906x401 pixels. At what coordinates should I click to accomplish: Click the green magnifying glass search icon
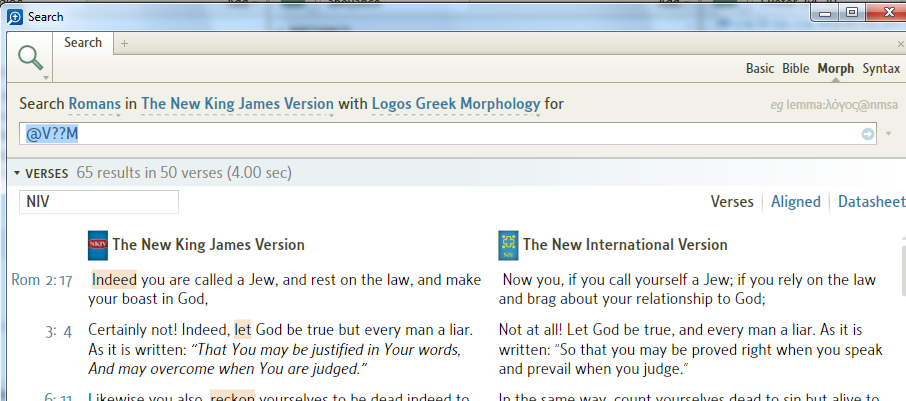[30, 57]
